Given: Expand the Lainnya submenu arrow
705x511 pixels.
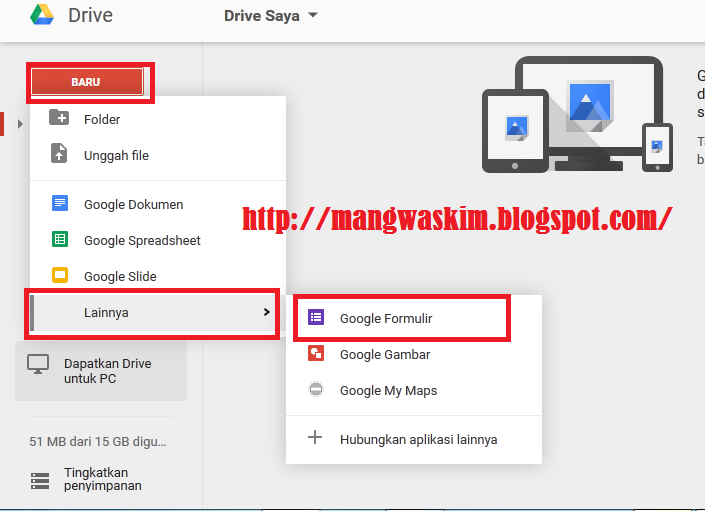Looking at the screenshot, I should (266, 312).
